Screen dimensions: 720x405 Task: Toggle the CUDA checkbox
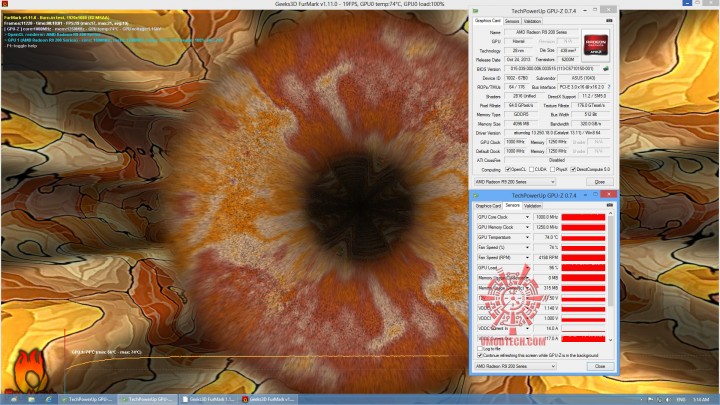(x=531, y=169)
